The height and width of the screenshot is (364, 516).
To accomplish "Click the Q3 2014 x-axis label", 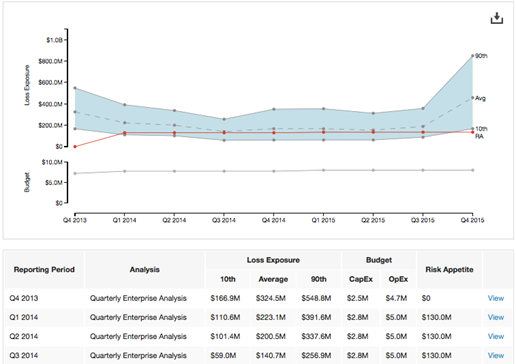I will click(224, 220).
